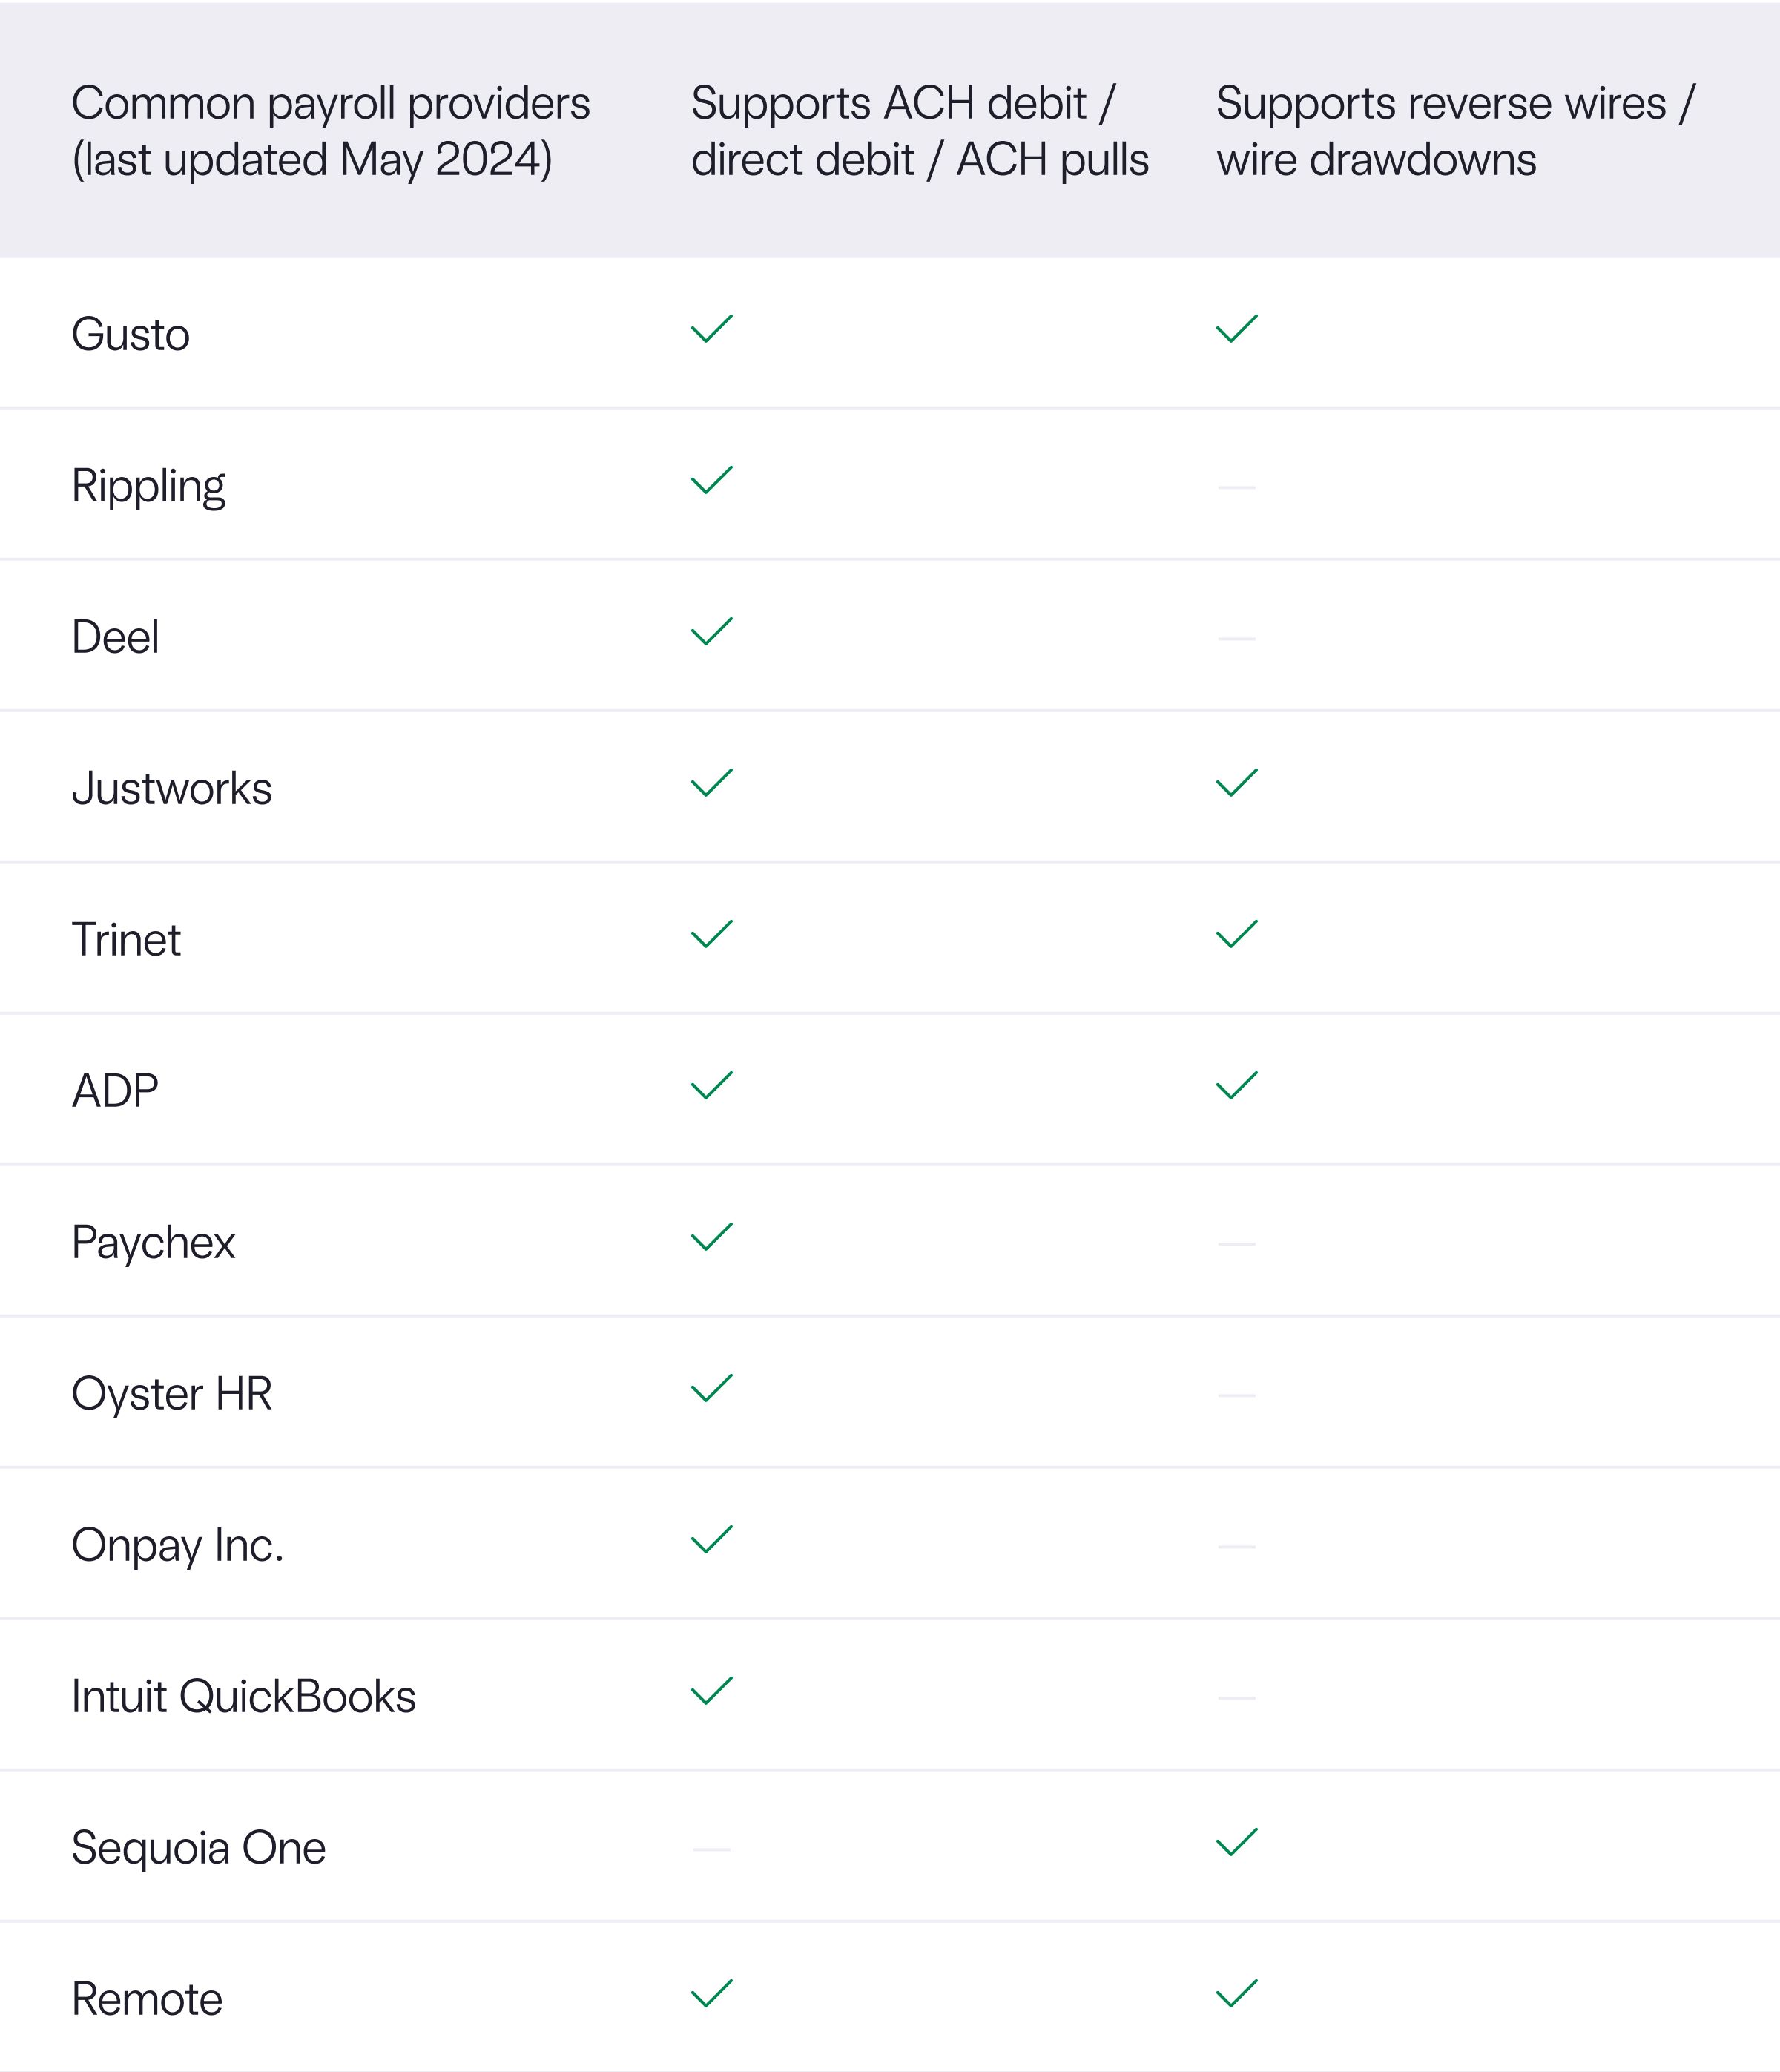1780x2072 pixels.
Task: Click Rippling's ACH debit checkmark
Action: pos(712,480)
